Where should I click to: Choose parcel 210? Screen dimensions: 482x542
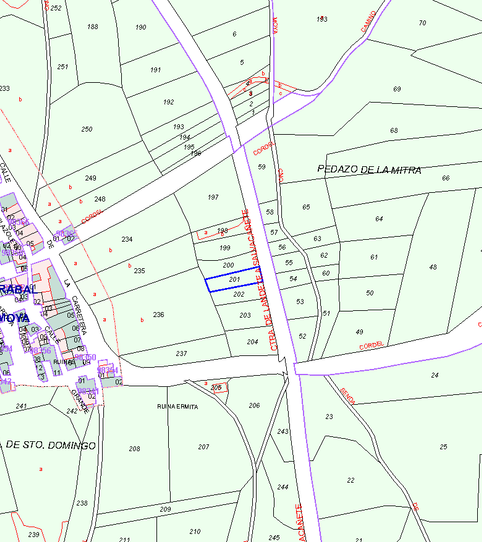[195, 531]
